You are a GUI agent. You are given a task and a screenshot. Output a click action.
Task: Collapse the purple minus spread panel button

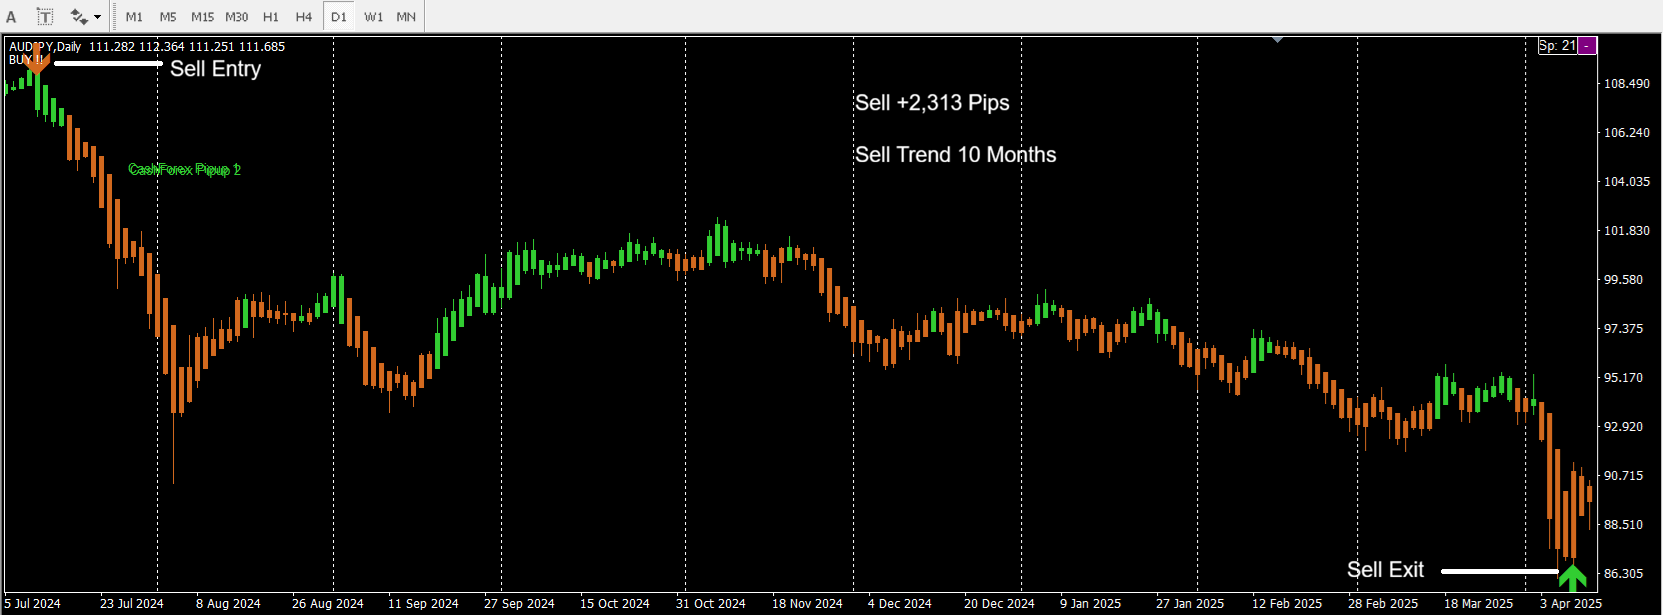click(x=1587, y=46)
